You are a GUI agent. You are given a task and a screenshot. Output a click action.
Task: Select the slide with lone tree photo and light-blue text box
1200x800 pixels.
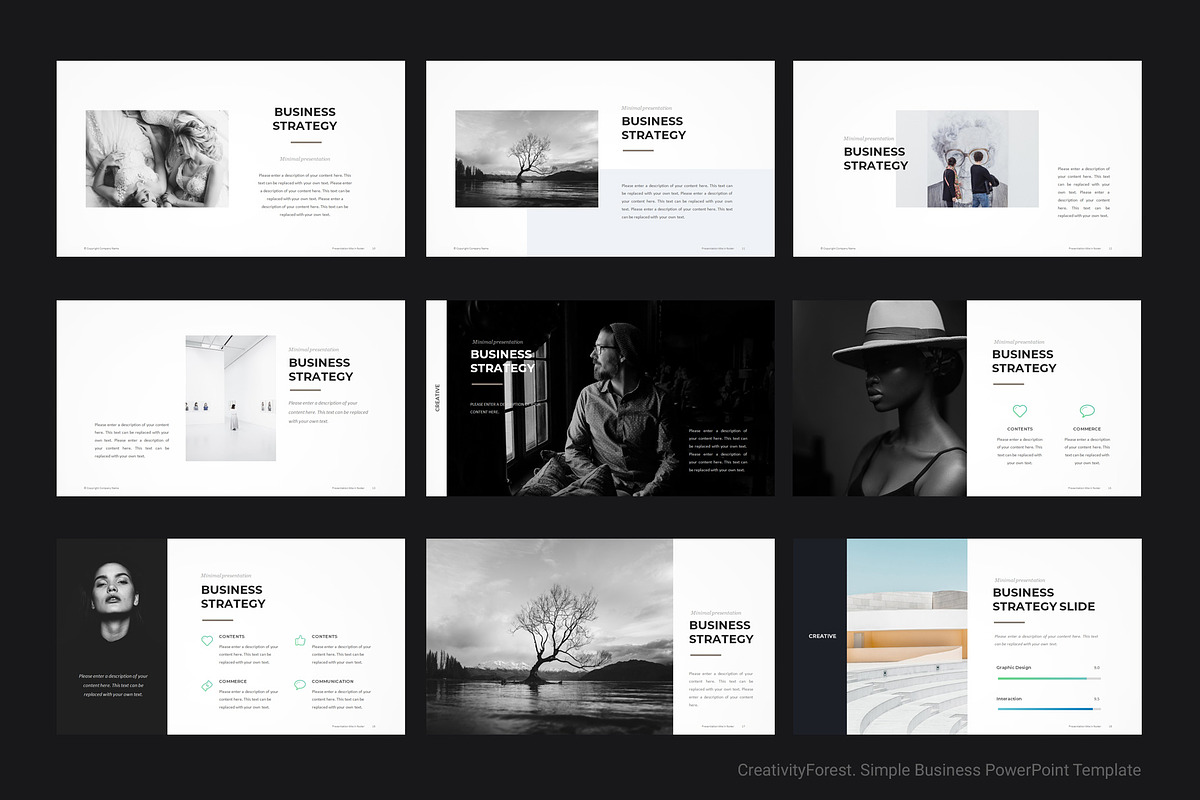point(600,158)
